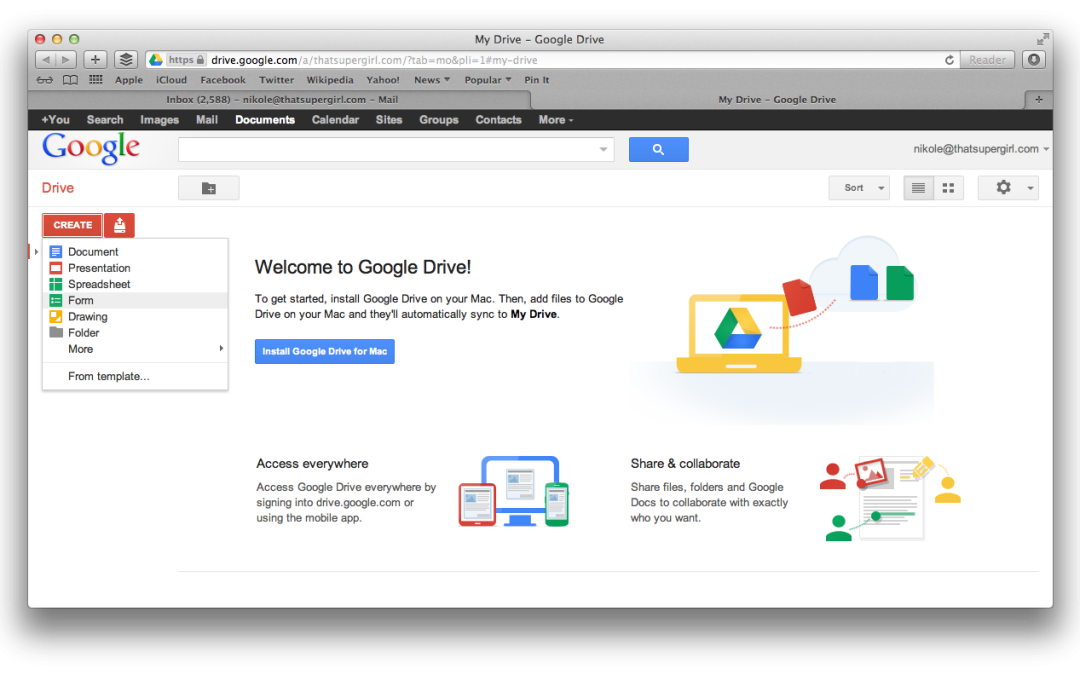Viewport: 1080px width, 675px height.
Task: Choose Spreadsheet from the Create menu
Action: pos(136,284)
